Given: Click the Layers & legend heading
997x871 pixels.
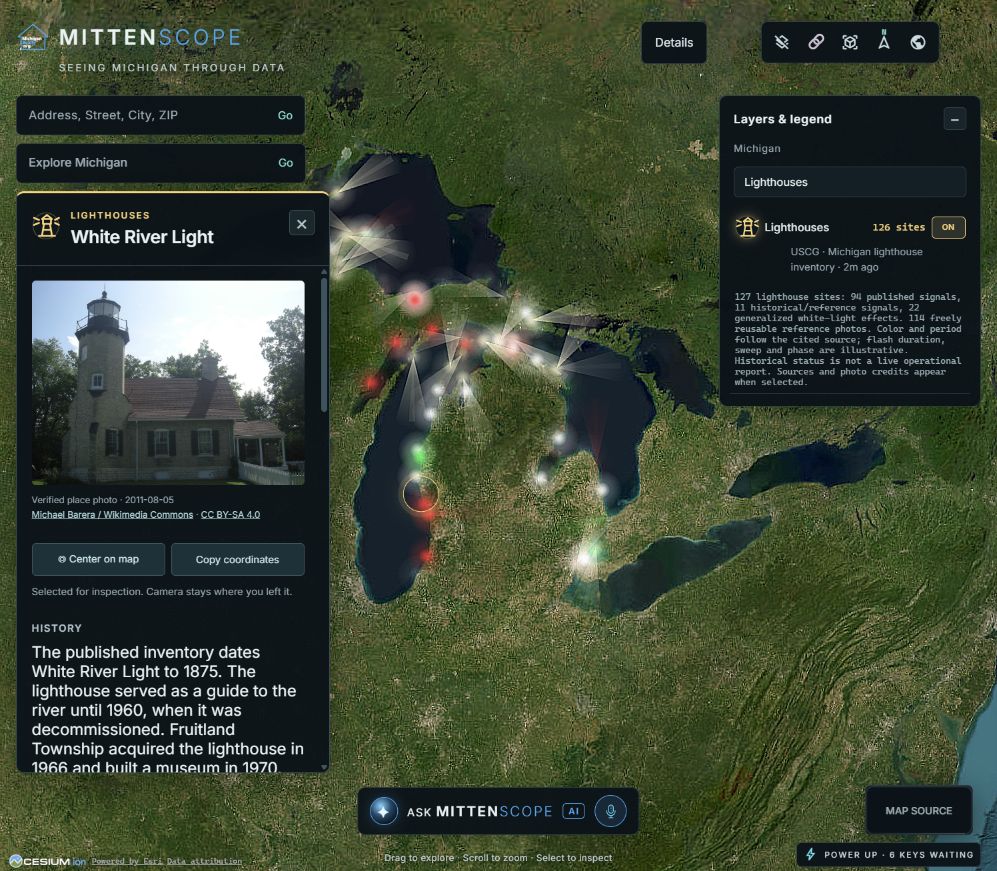Looking at the screenshot, I should 782,119.
